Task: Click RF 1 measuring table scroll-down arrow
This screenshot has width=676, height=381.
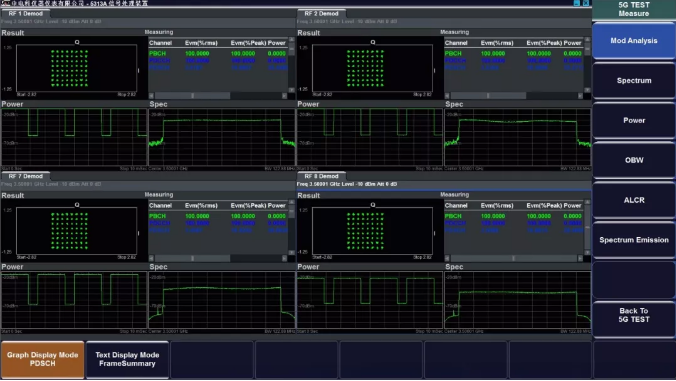Action: point(291,90)
